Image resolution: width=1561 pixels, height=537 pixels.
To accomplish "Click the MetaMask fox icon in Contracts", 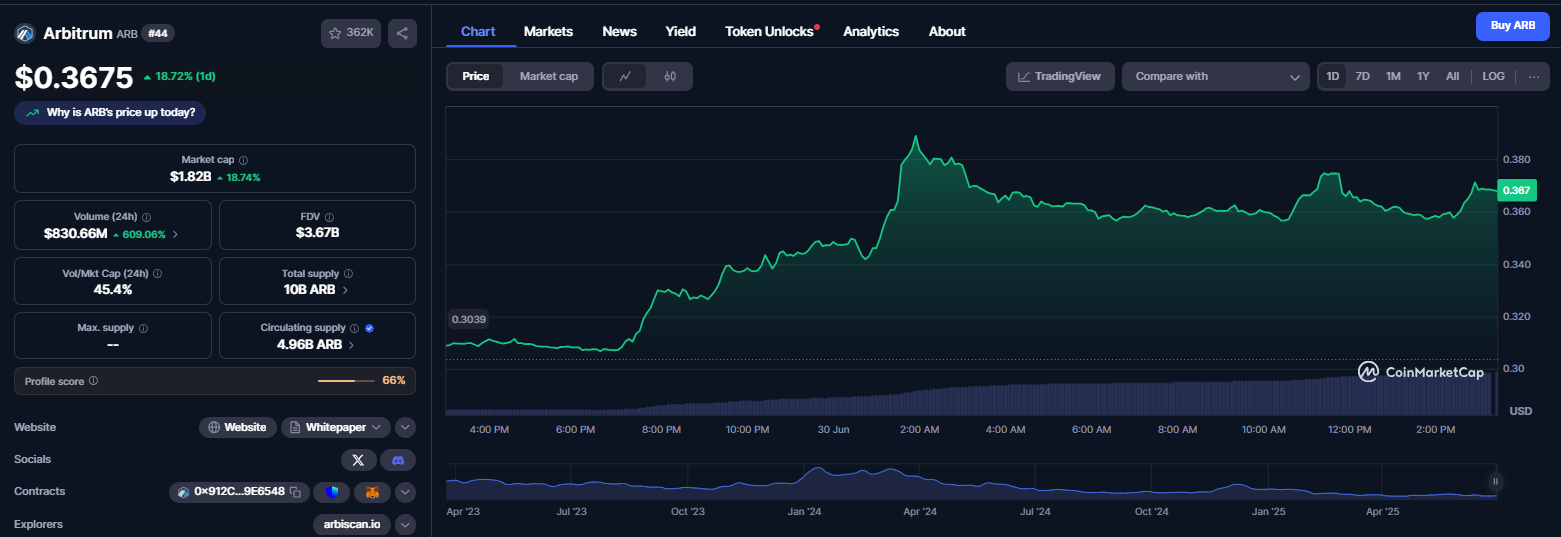I will coord(372,492).
